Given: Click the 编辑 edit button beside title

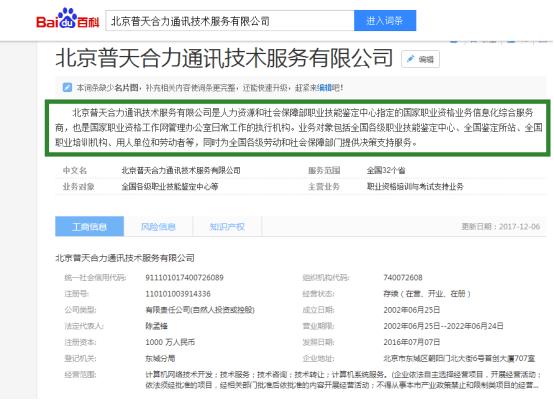Looking at the screenshot, I should tap(420, 59).
